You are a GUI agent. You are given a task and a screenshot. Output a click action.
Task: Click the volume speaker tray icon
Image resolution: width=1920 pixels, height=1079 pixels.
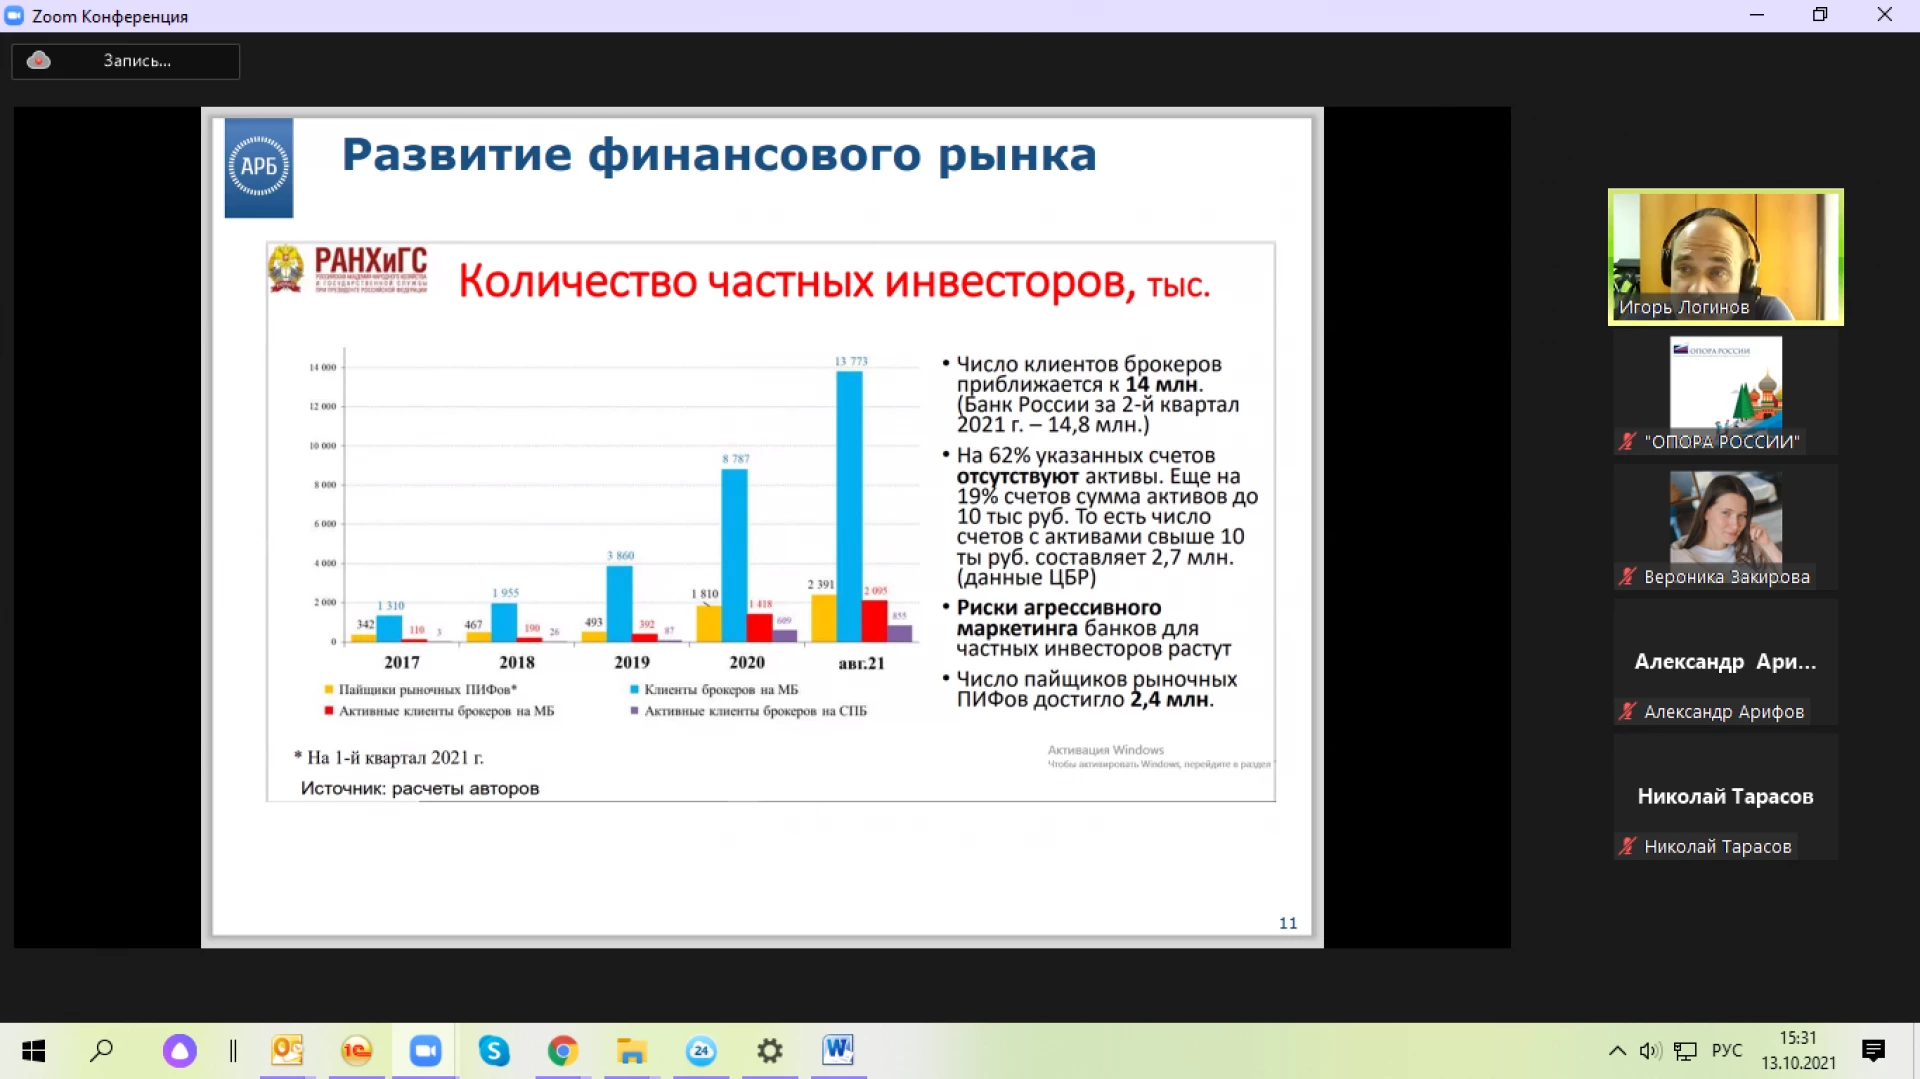click(1650, 1051)
